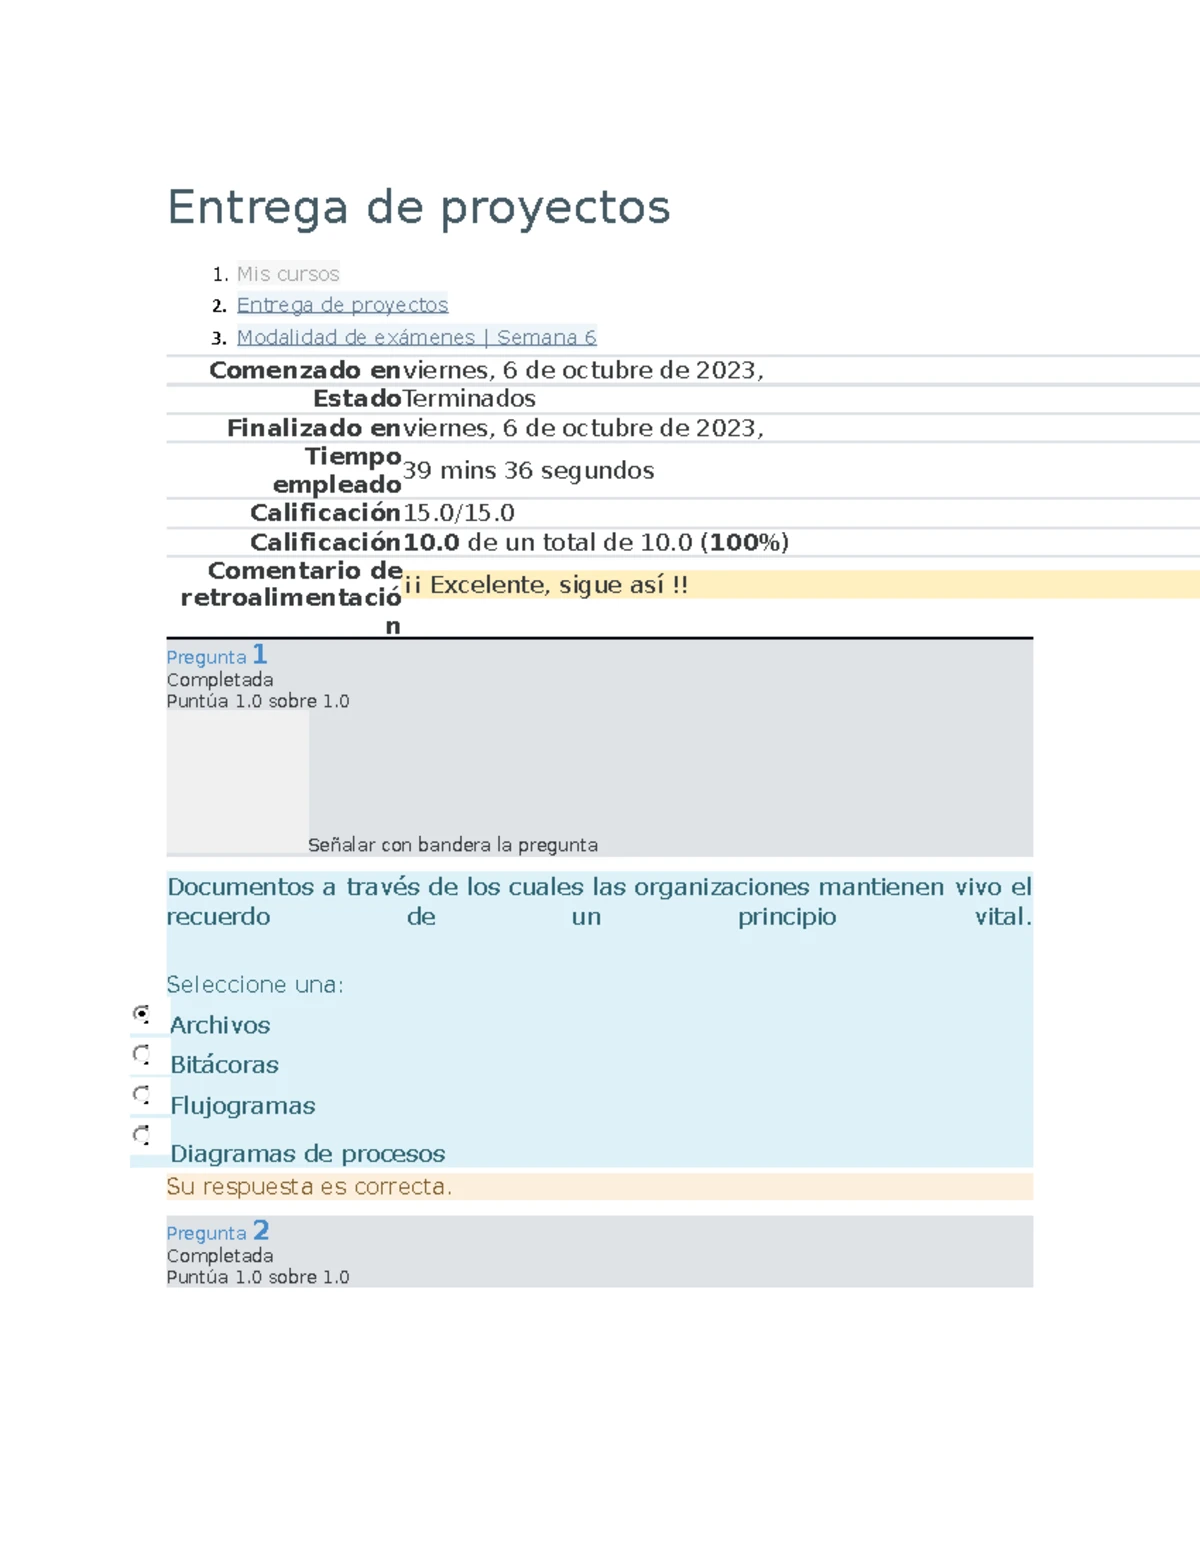1200x1553 pixels.
Task: Click the Diagramas de procesos radio indicator
Action: (x=143, y=1134)
